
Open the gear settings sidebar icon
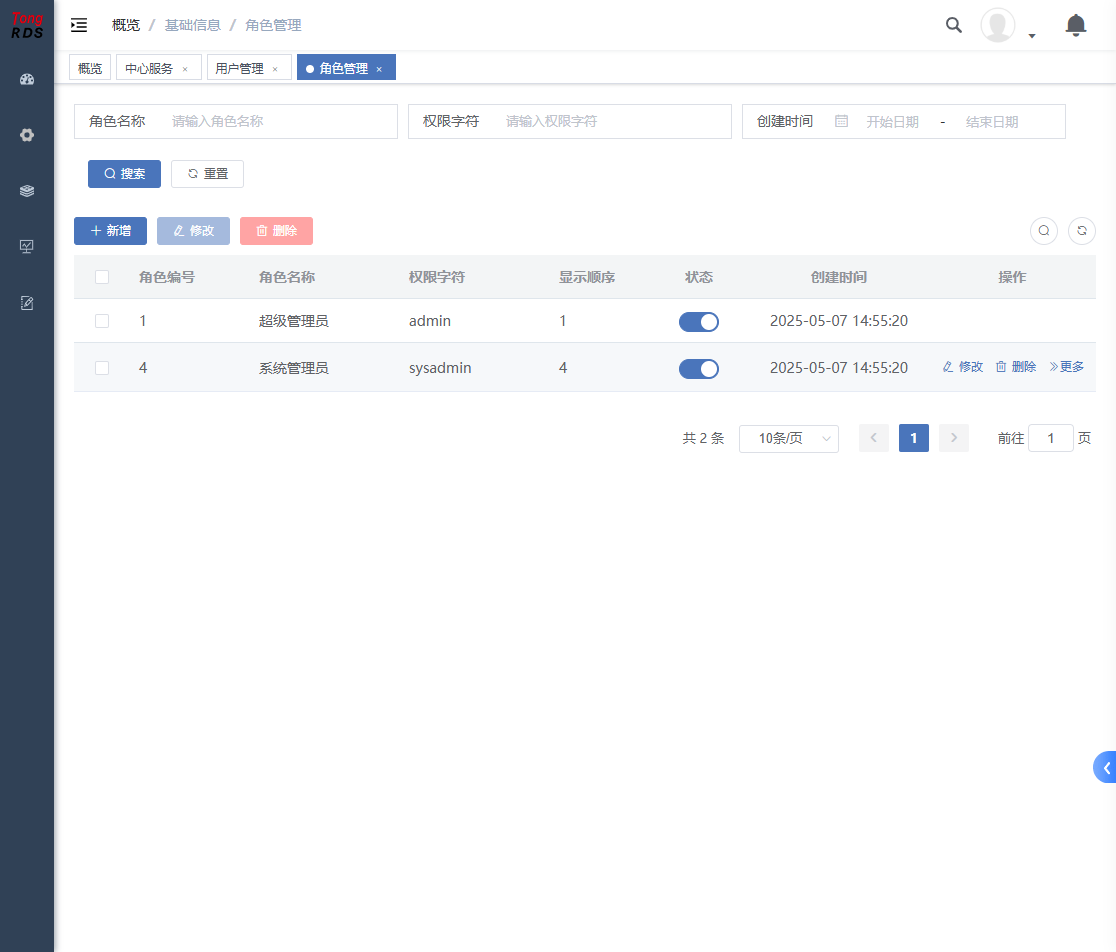point(27,135)
